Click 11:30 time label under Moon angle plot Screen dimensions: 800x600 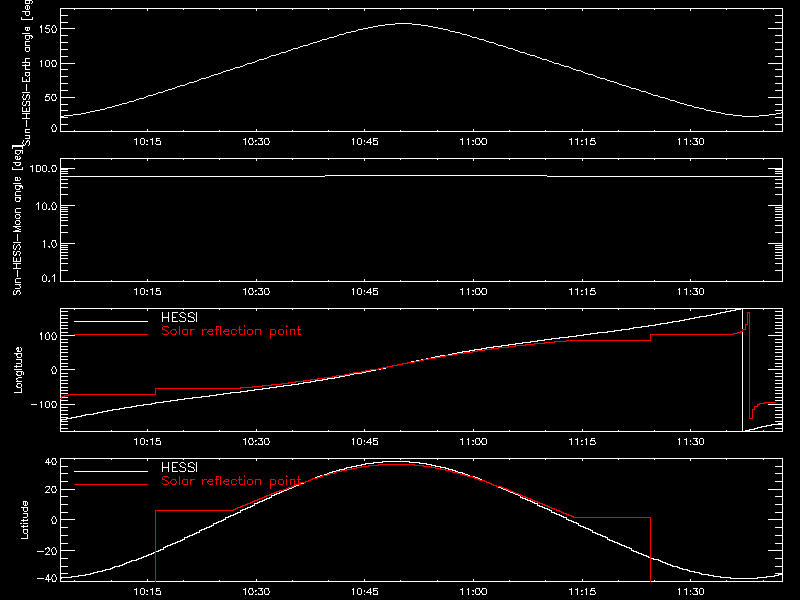click(x=691, y=292)
